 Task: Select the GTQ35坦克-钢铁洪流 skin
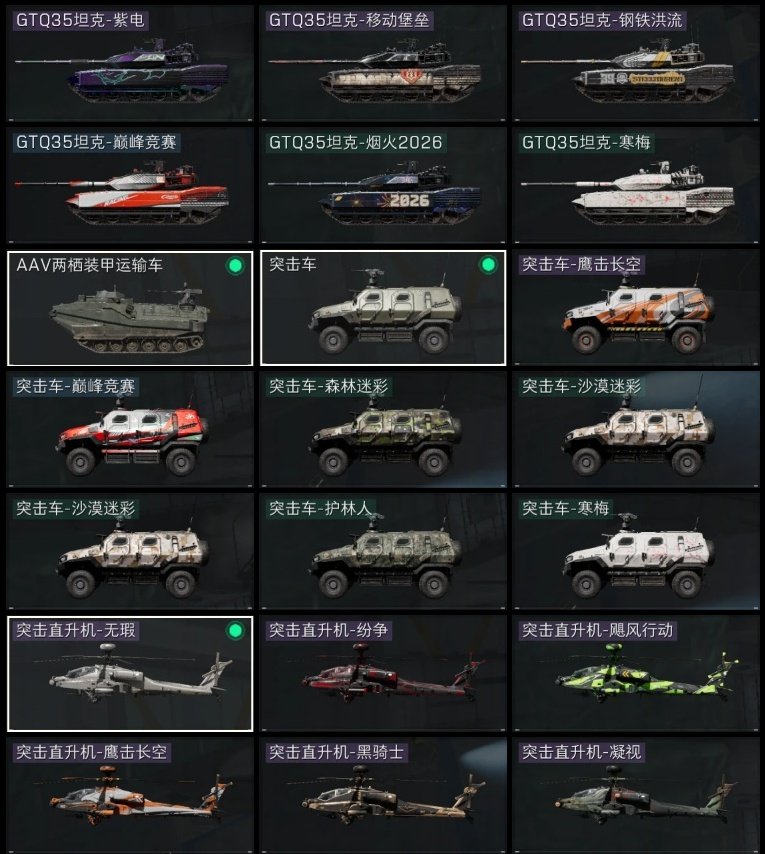[x=636, y=63]
